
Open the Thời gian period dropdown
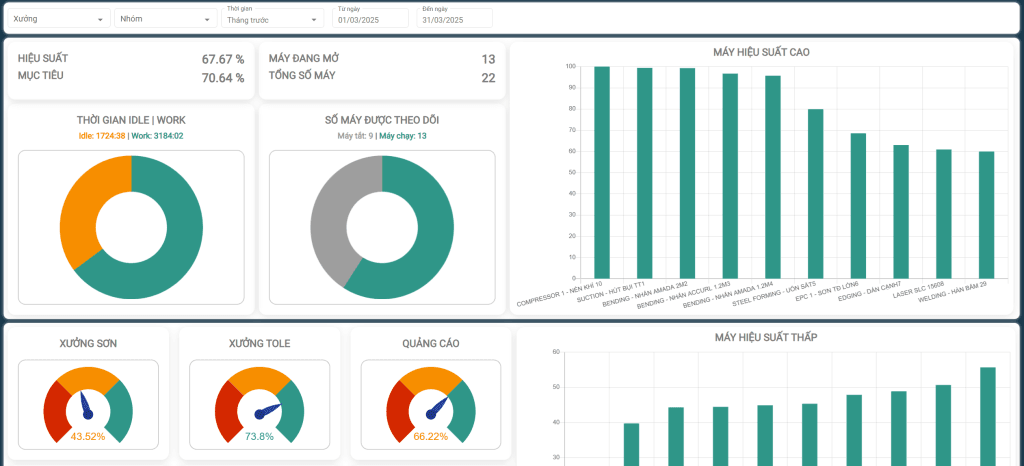pyautogui.click(x=273, y=18)
